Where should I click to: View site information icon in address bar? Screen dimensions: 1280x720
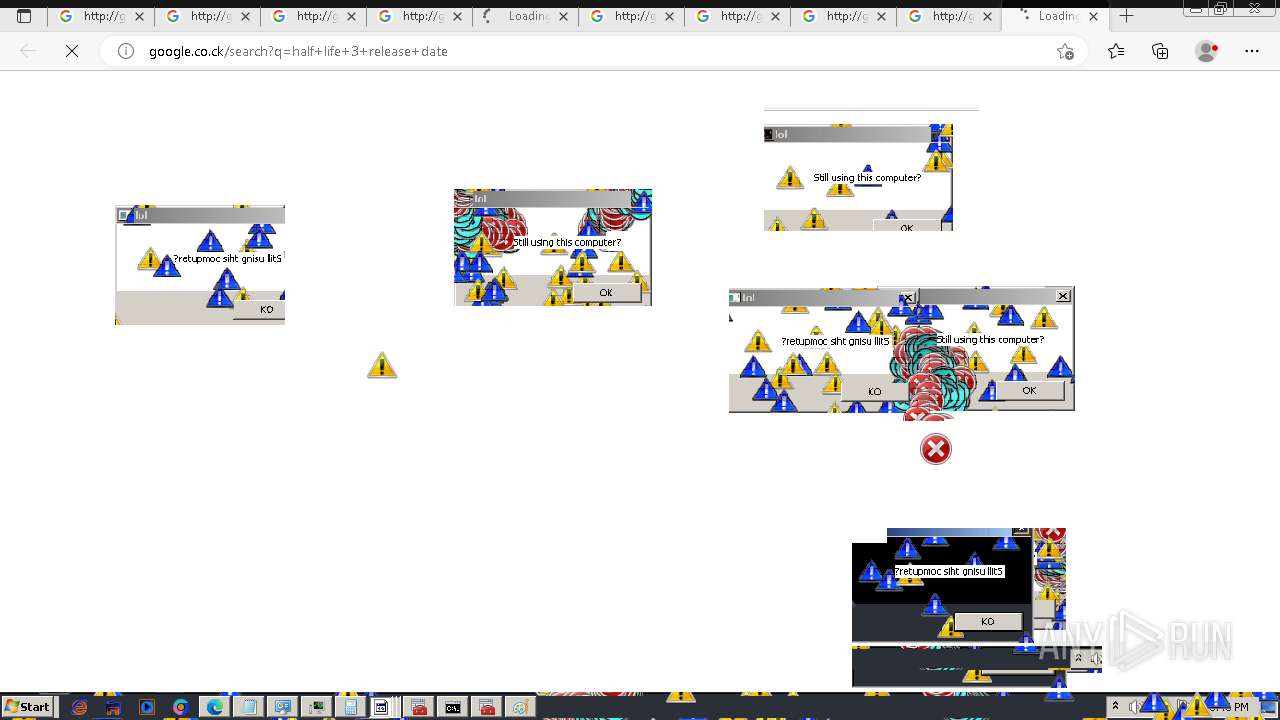126,51
